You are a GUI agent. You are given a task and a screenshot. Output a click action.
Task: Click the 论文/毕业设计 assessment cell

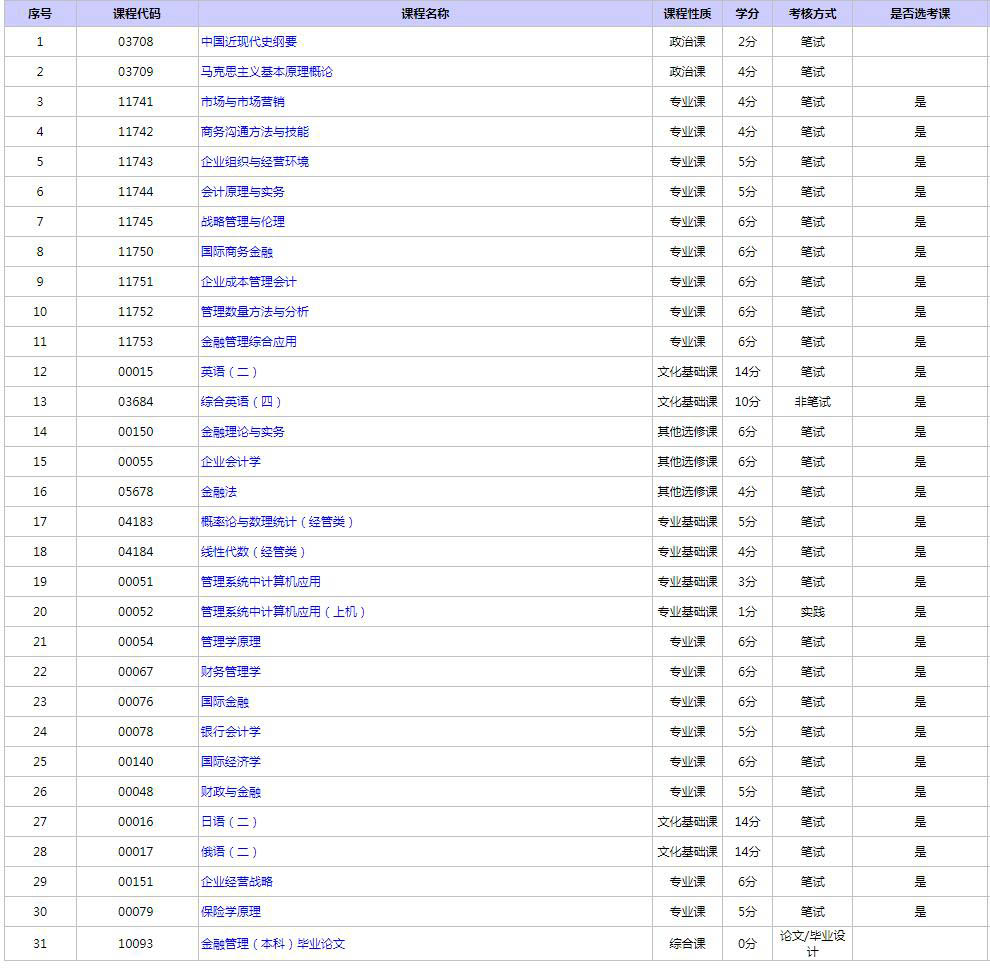coord(813,943)
